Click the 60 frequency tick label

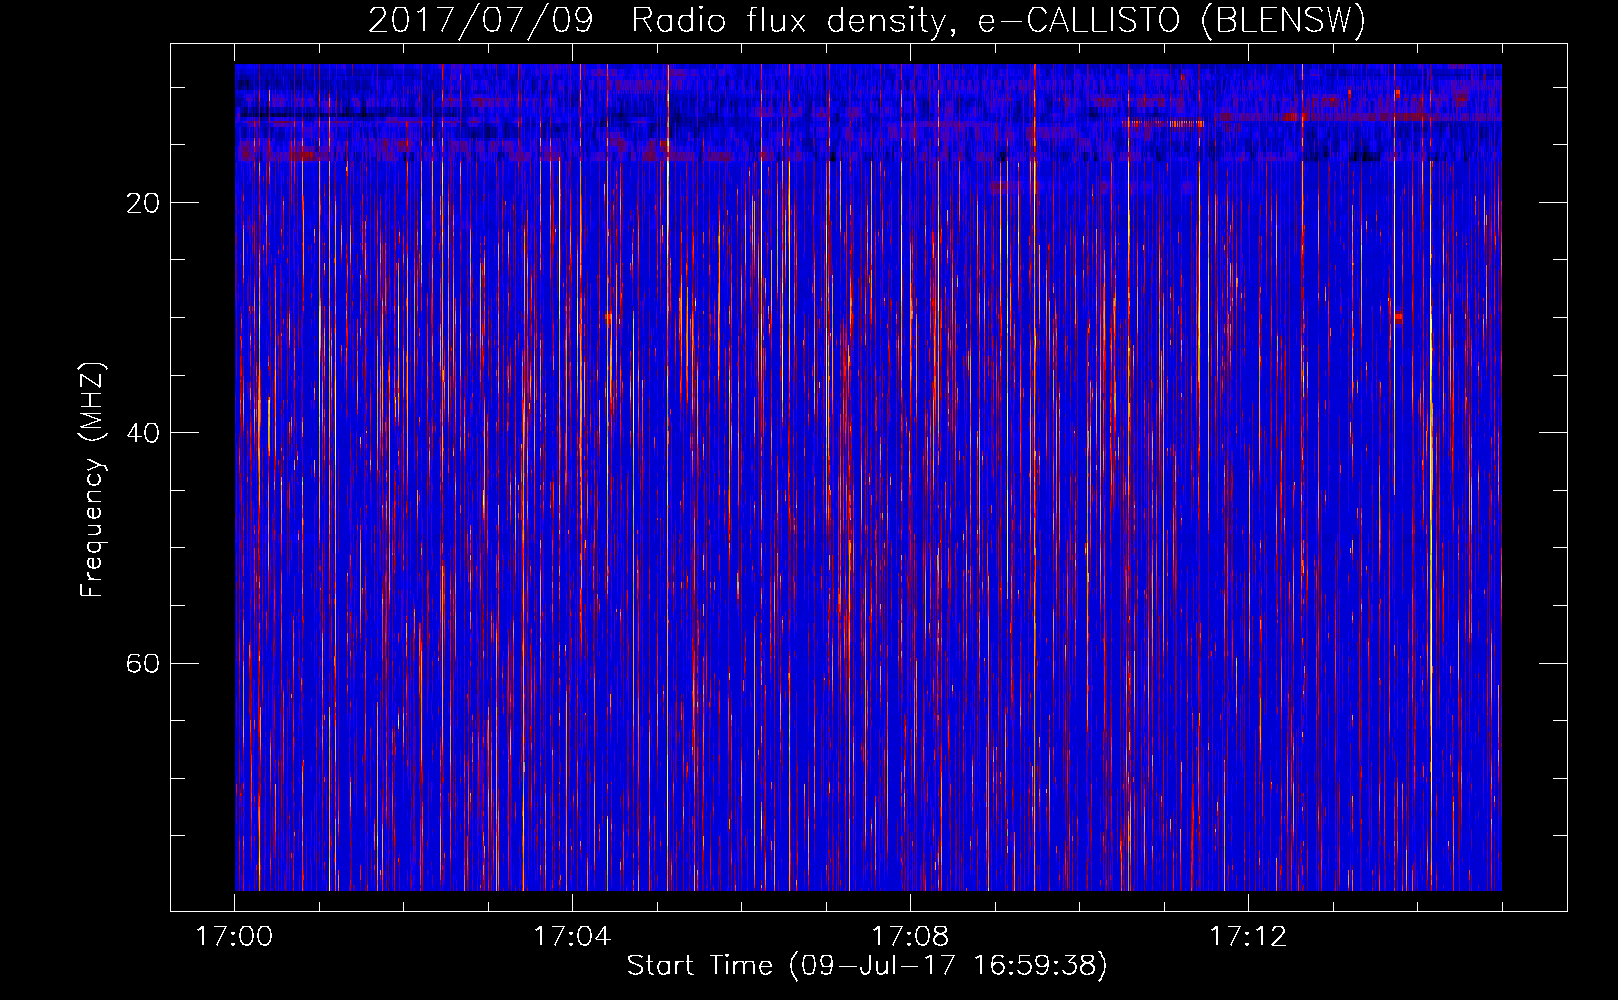[143, 663]
